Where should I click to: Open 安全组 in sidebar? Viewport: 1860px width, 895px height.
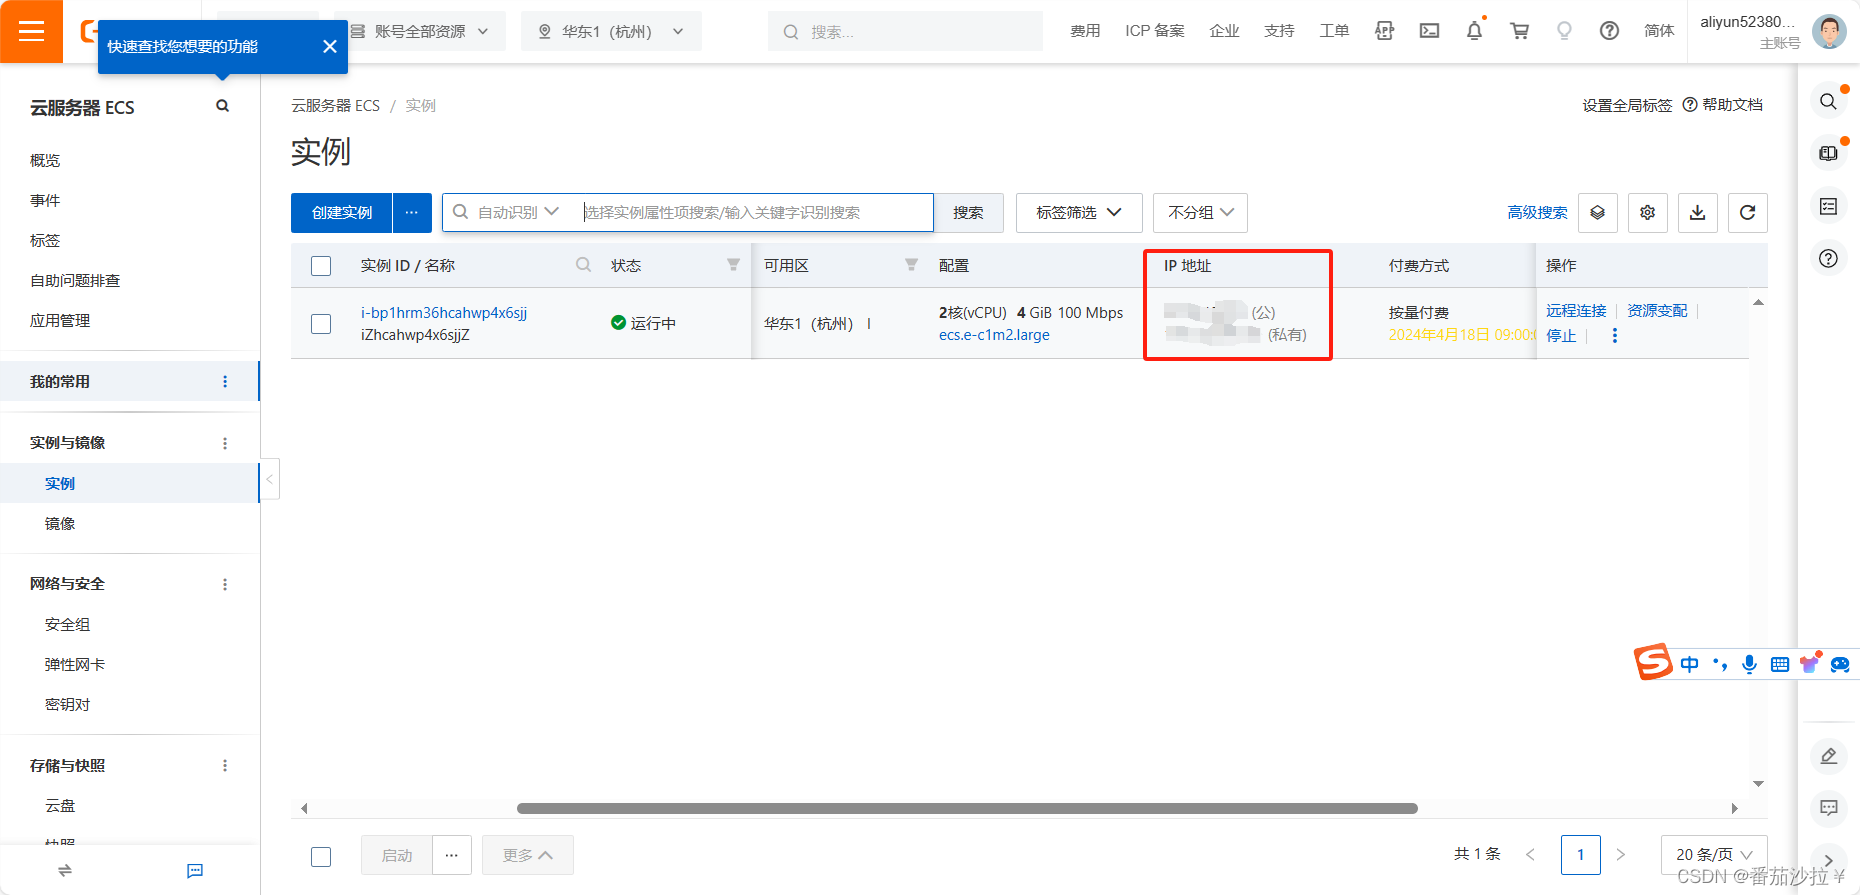click(x=67, y=624)
